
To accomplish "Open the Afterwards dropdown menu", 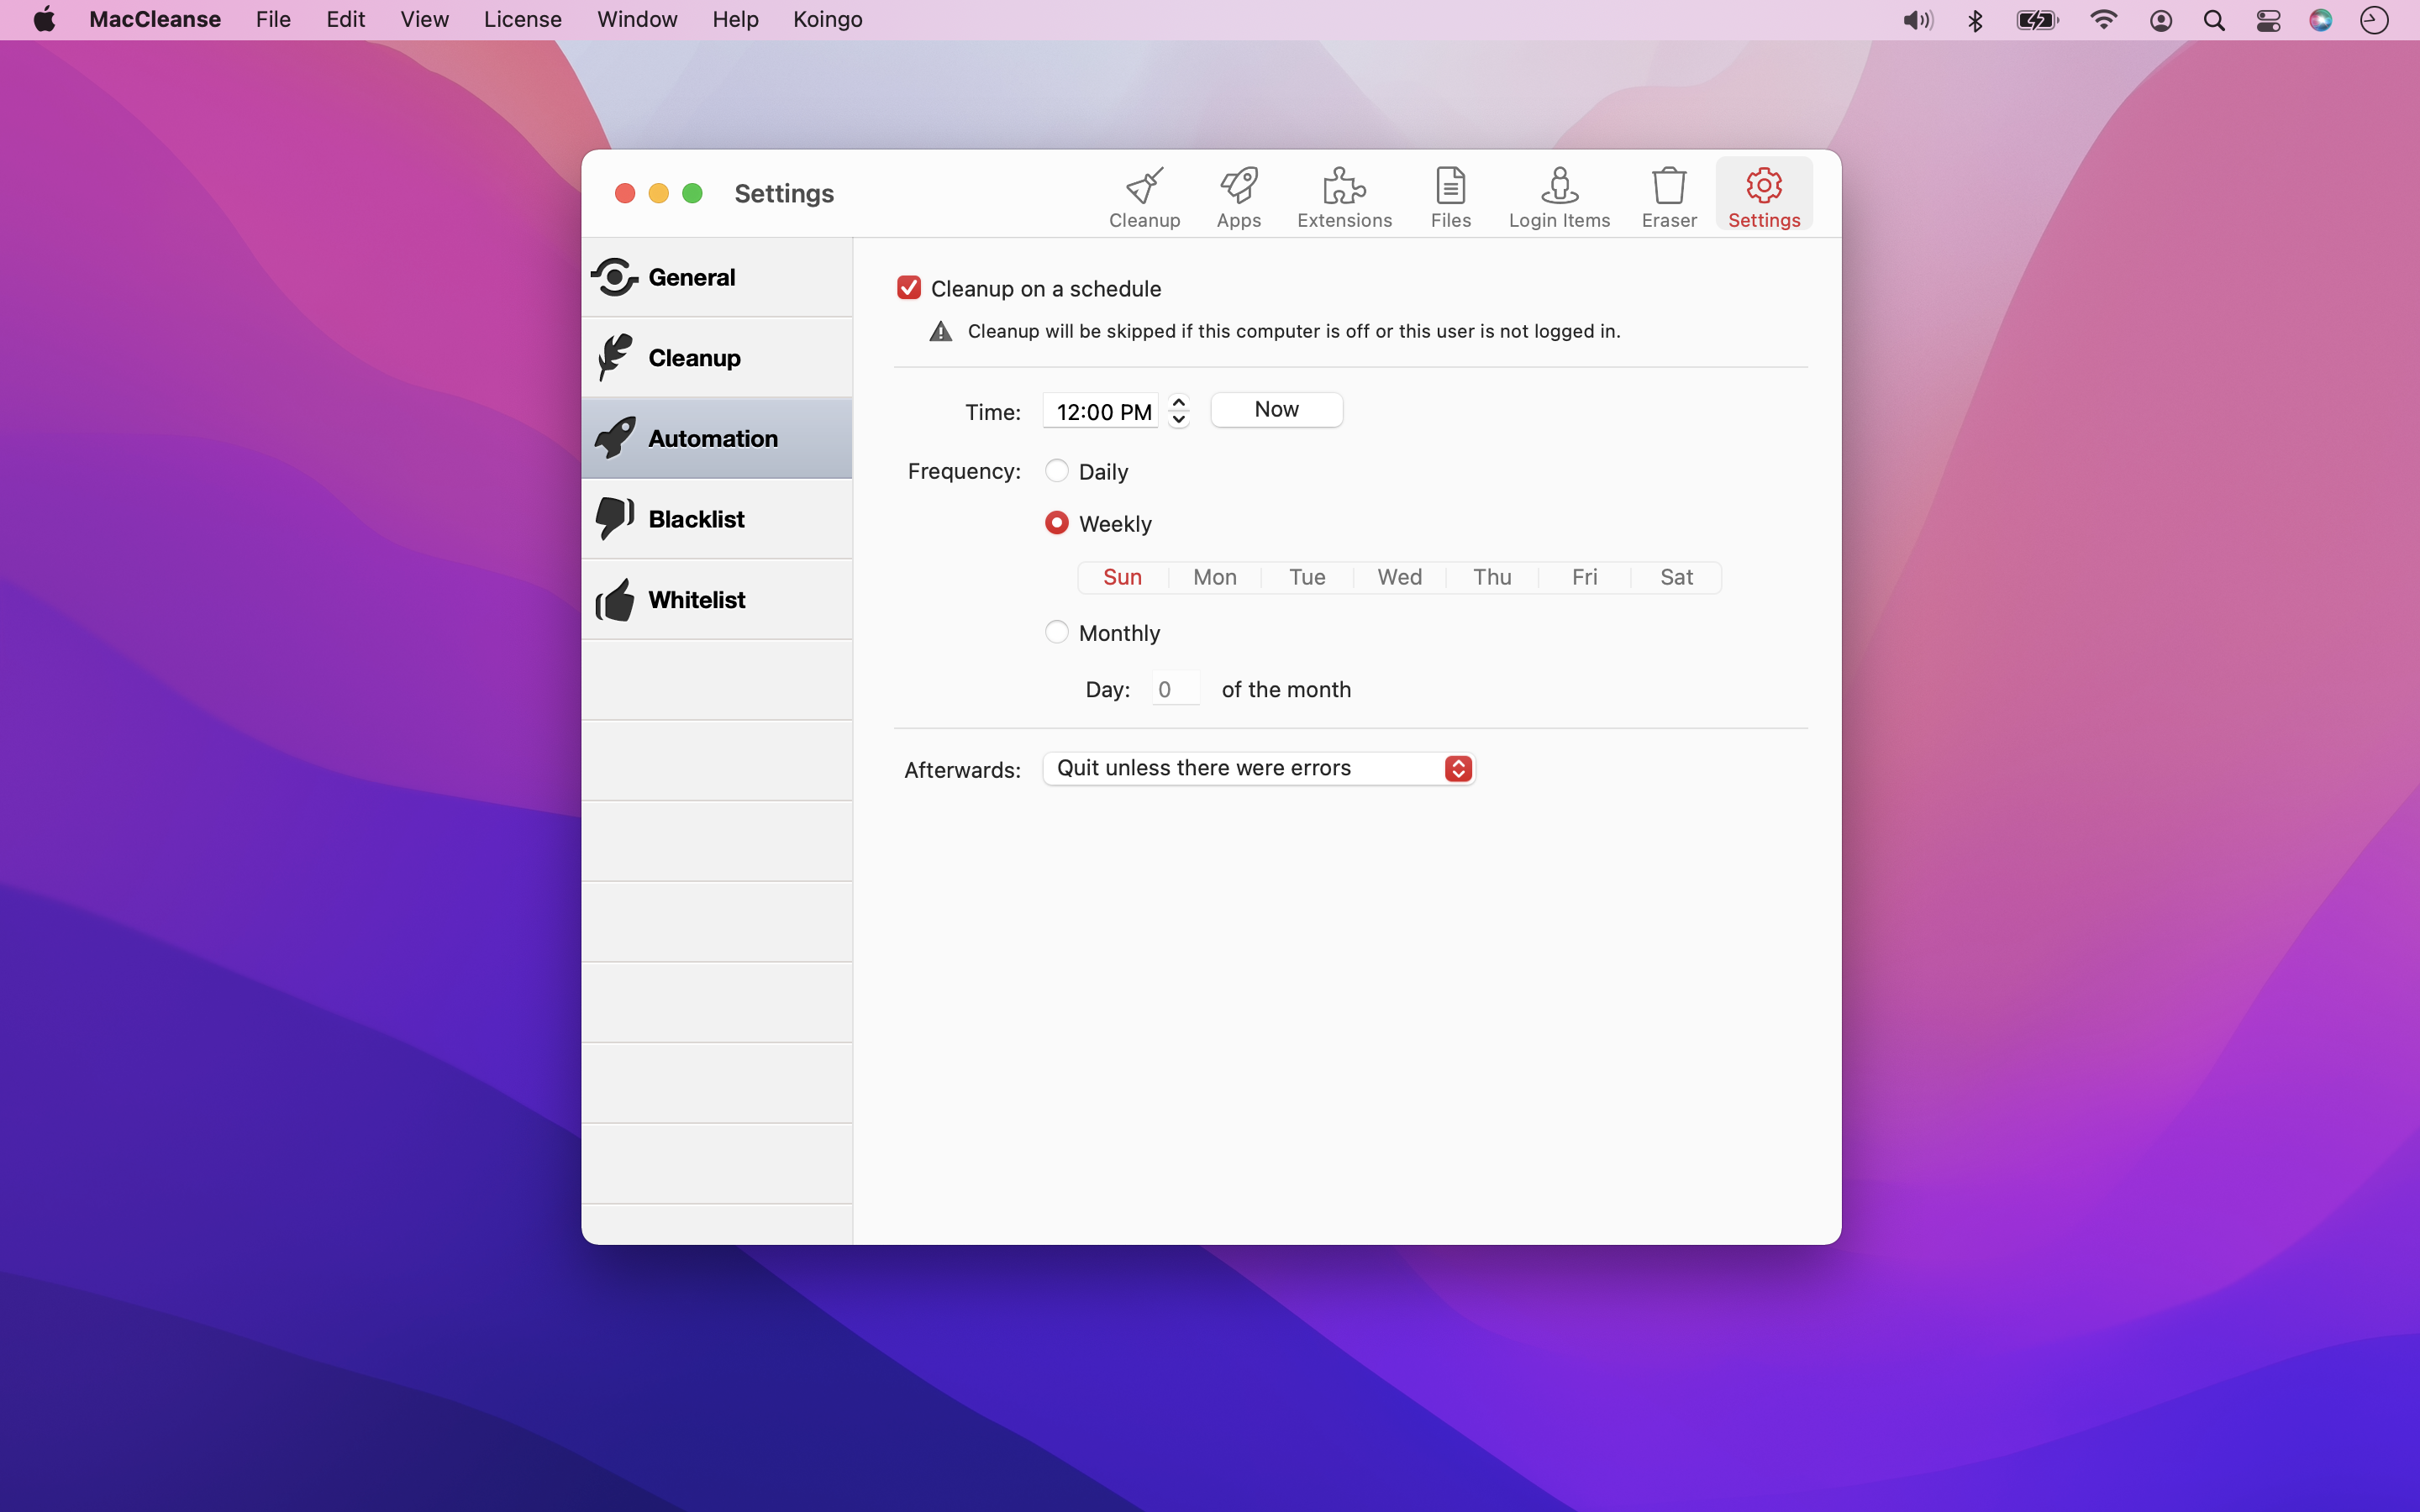I will click(x=1258, y=768).
